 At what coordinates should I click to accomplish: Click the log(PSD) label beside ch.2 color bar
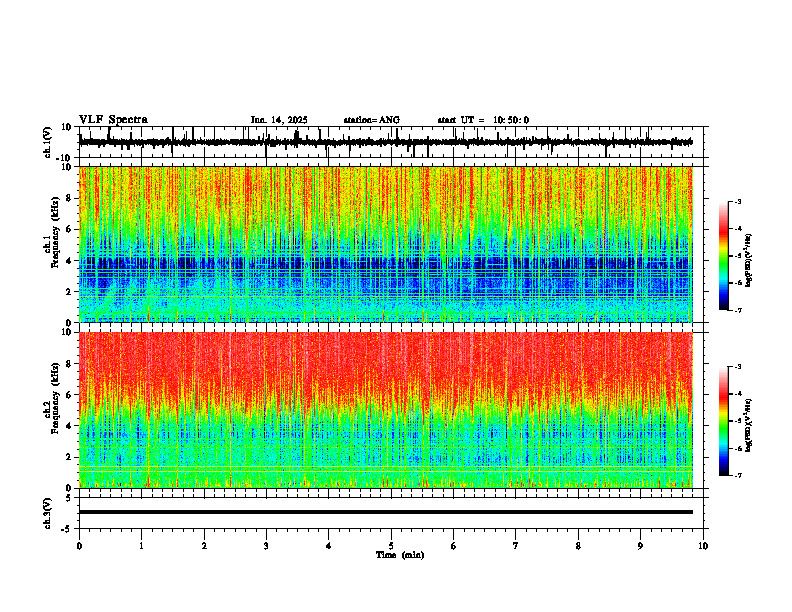[749, 425]
